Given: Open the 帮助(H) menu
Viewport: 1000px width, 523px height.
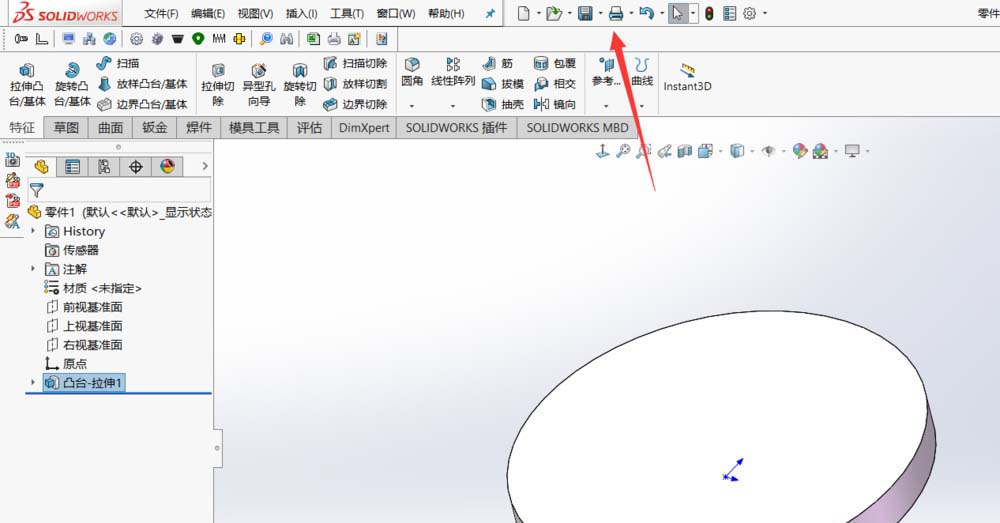Looking at the screenshot, I should pos(446,13).
